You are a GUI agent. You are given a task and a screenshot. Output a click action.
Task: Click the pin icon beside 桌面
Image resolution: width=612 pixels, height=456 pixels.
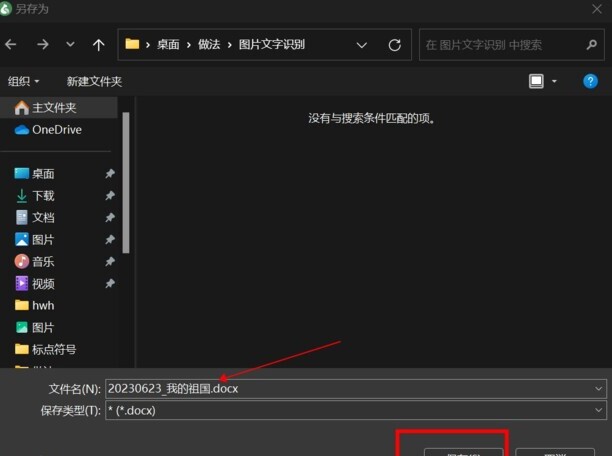(110, 173)
